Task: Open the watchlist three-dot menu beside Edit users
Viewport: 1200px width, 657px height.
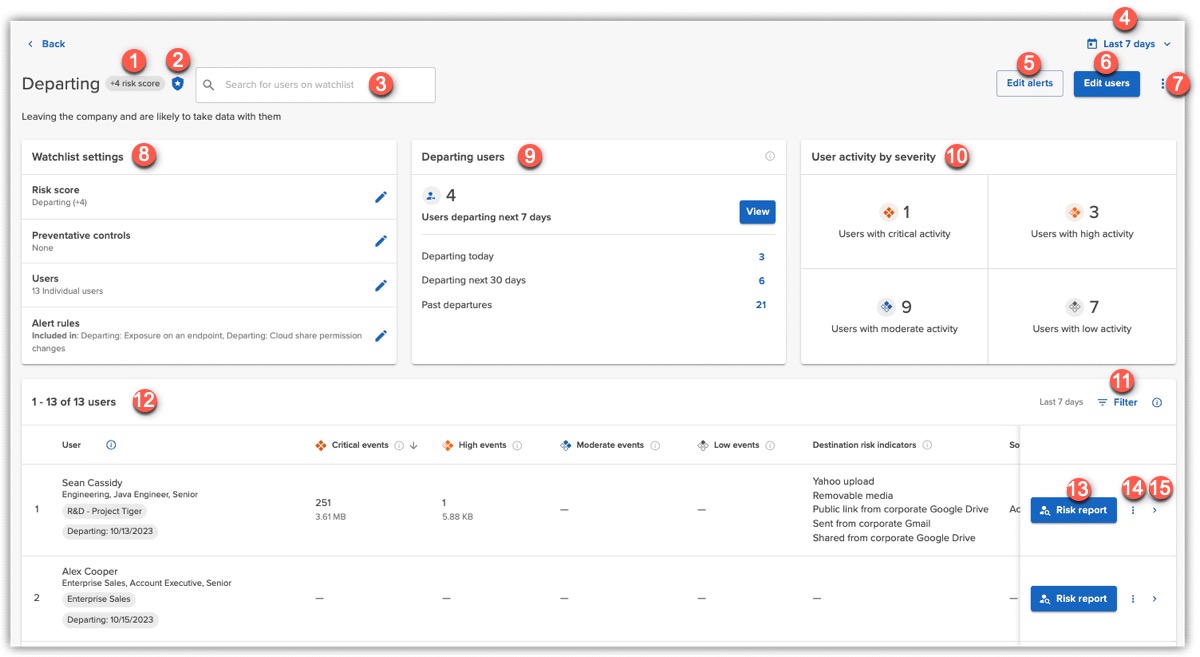Action: pos(1162,84)
